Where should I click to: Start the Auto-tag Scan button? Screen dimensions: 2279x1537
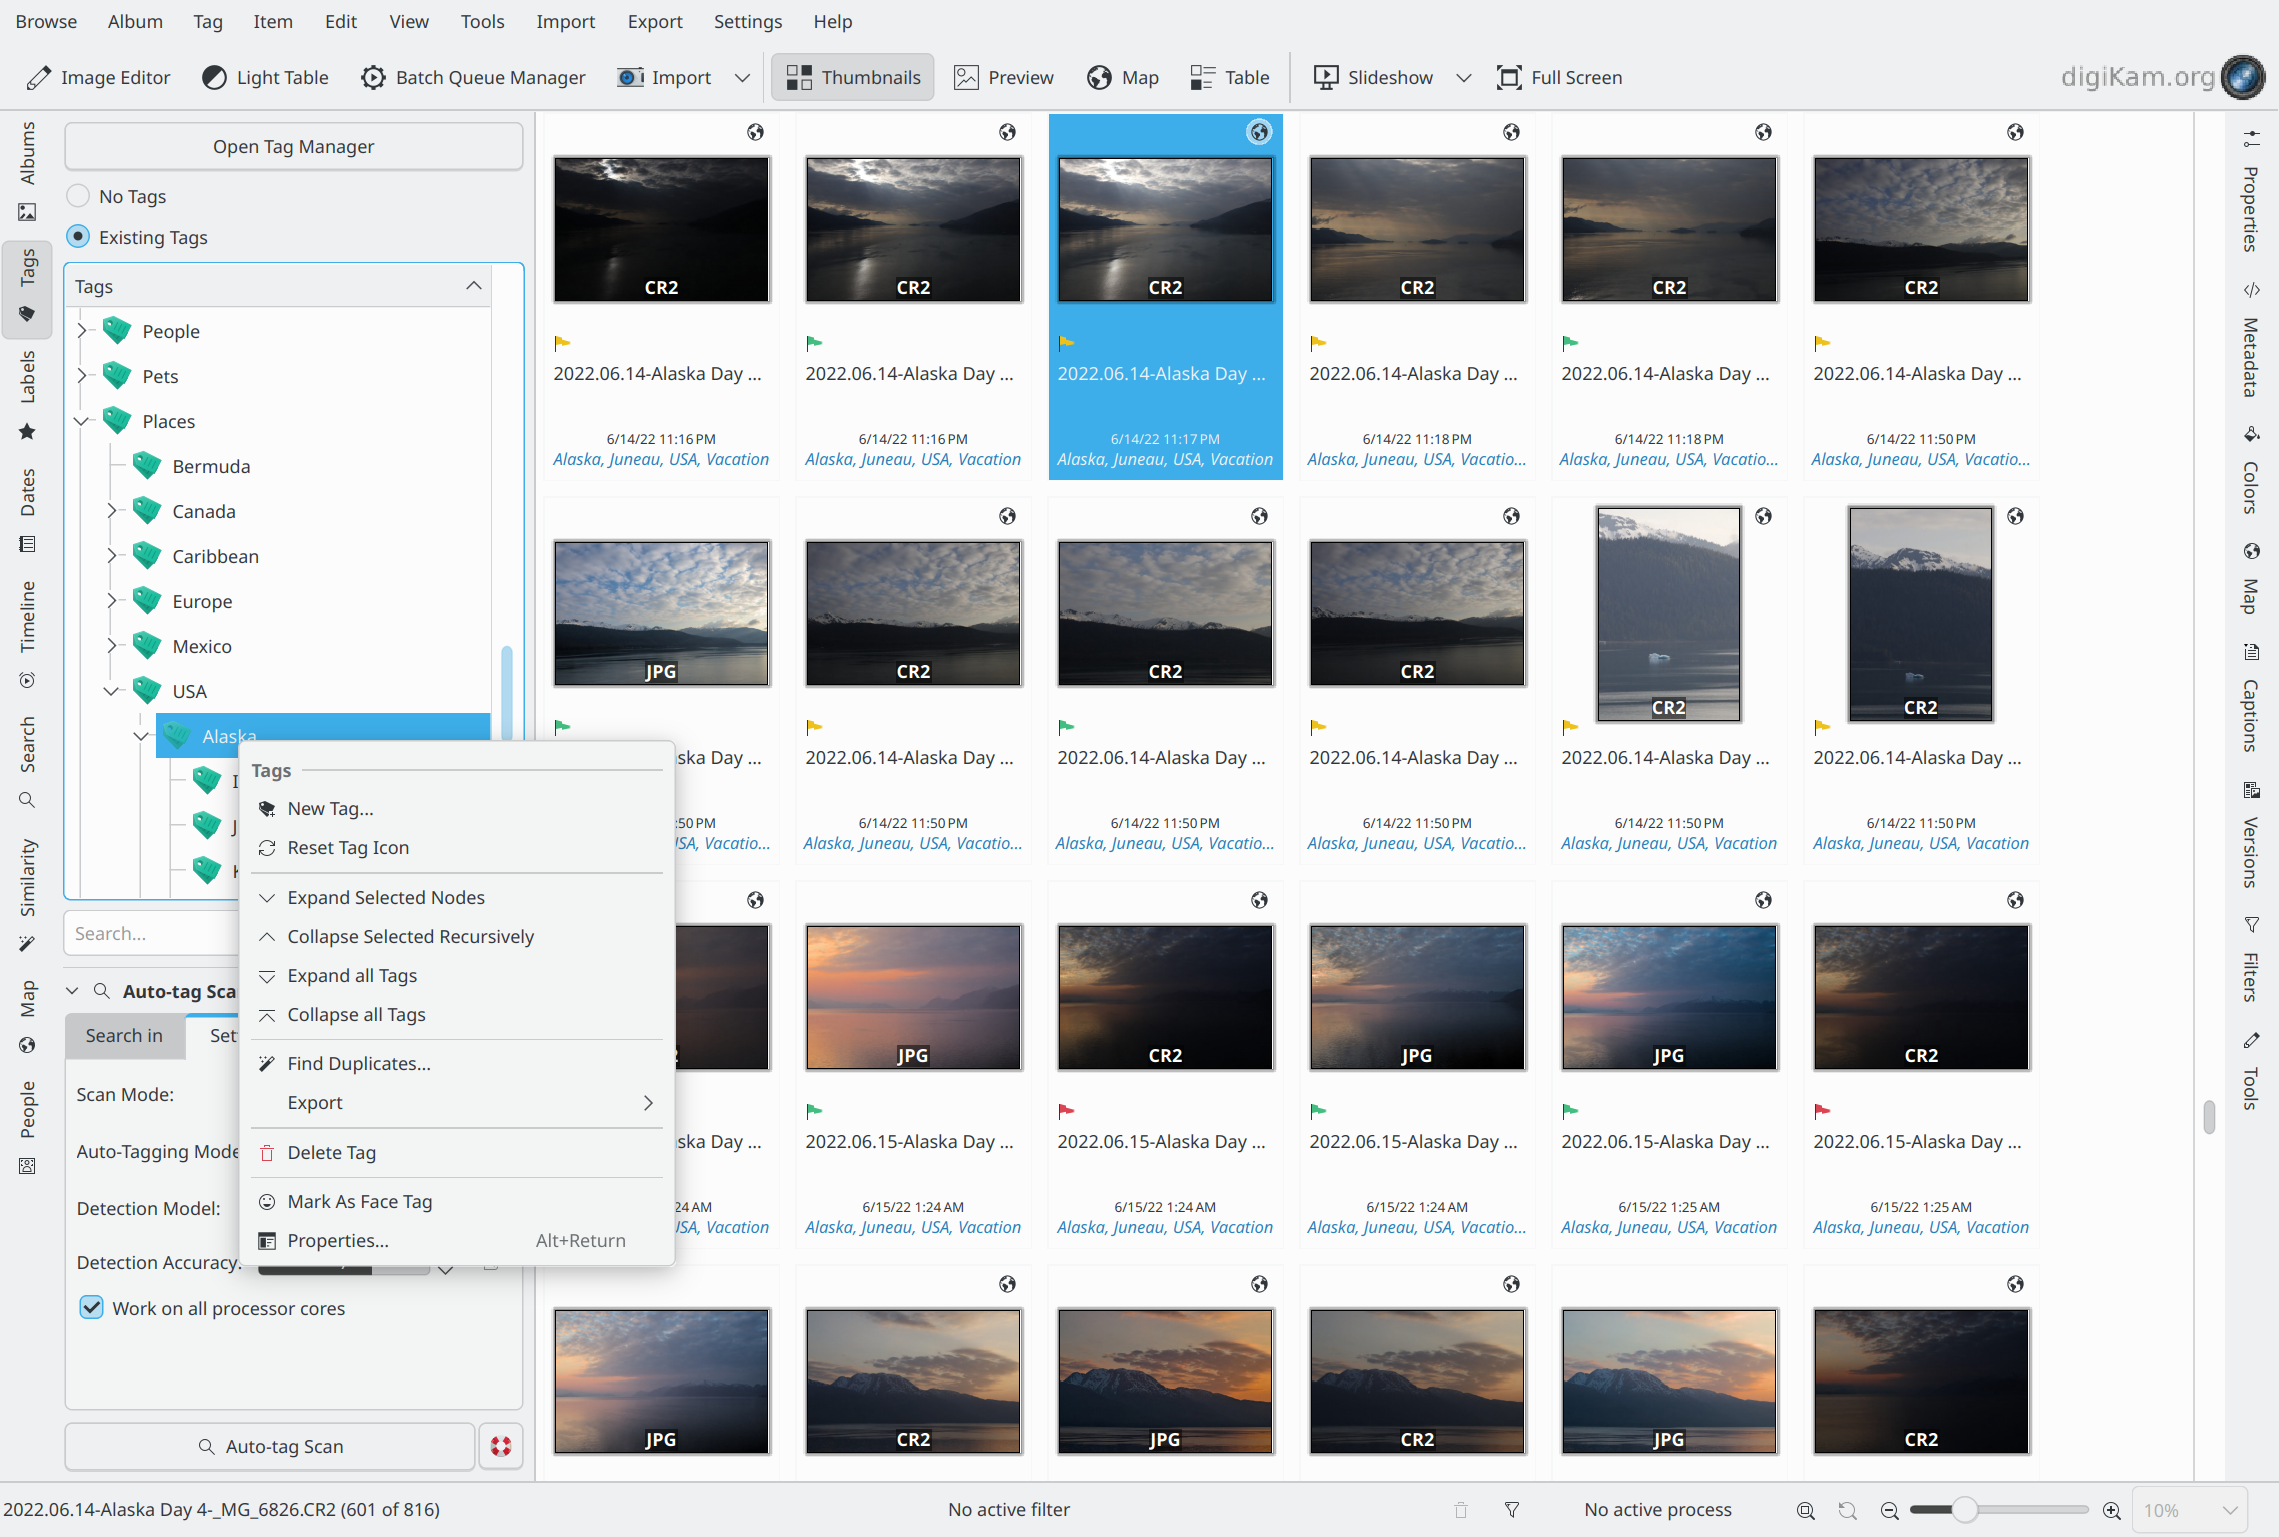point(270,1446)
